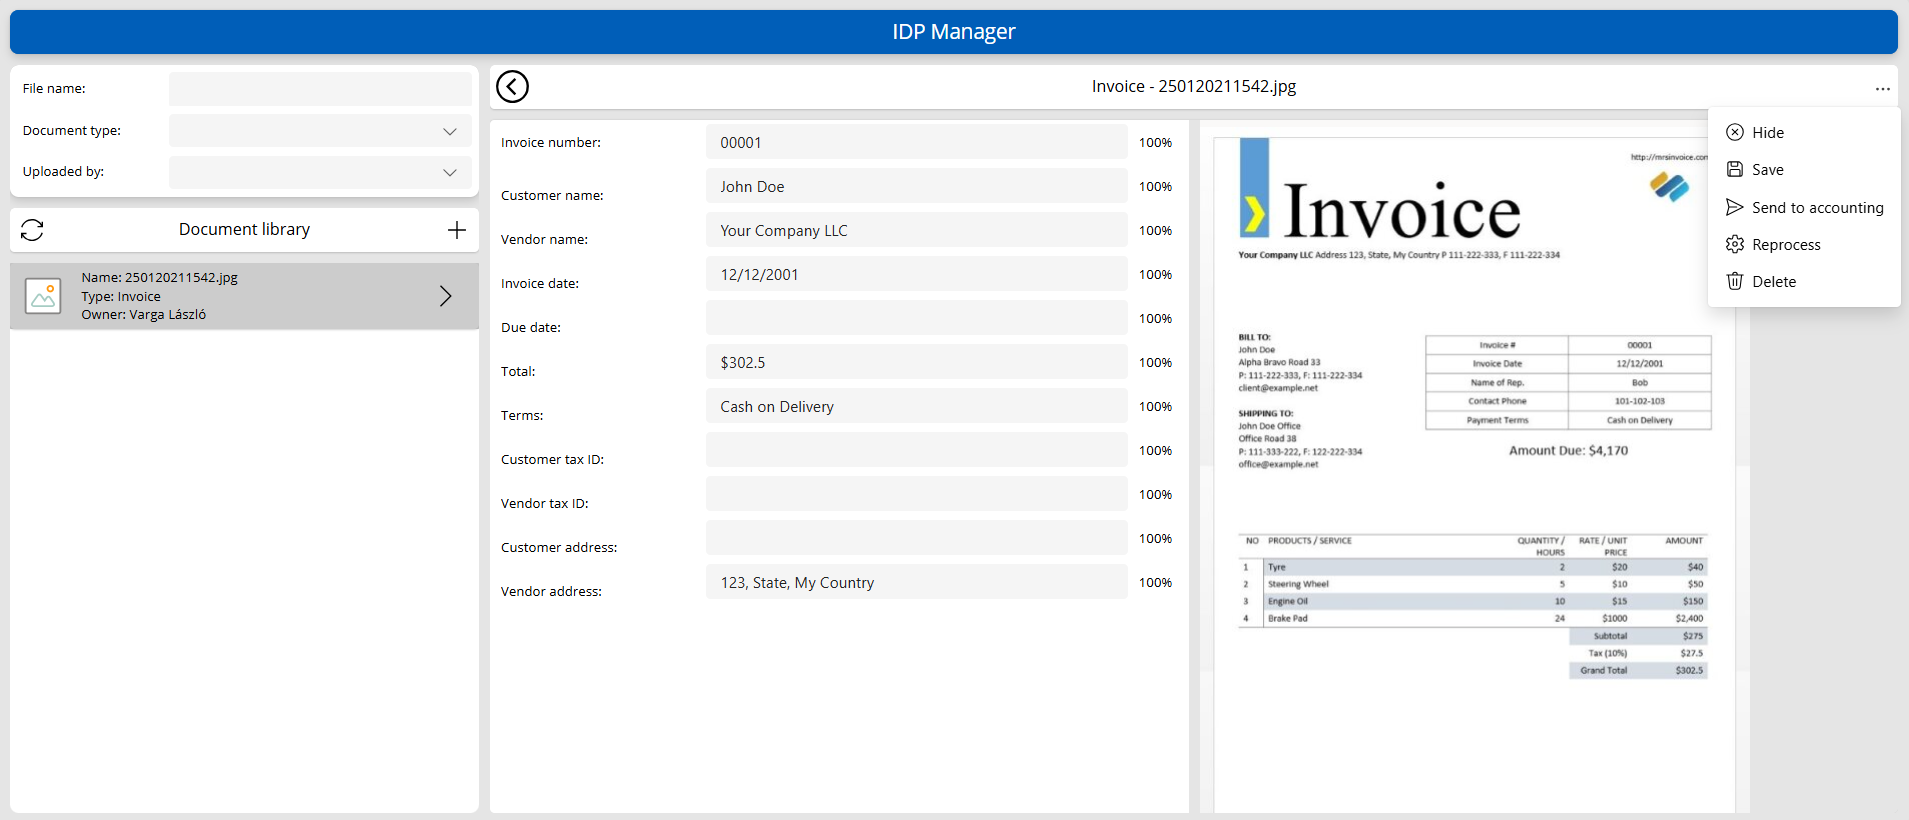The image size is (1909, 820).
Task: Select Send to accounting menu option
Action: coord(1816,208)
